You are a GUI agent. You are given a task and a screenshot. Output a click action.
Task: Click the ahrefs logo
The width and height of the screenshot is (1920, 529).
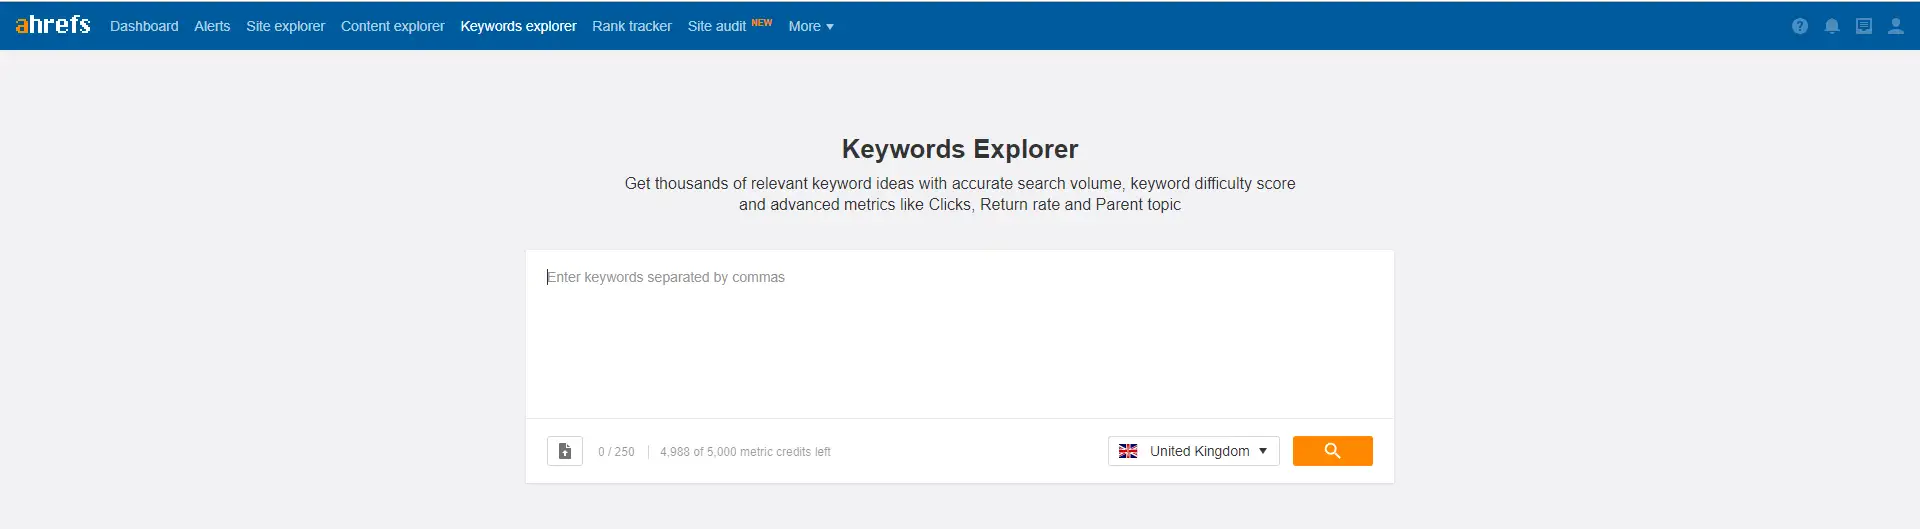coord(53,25)
